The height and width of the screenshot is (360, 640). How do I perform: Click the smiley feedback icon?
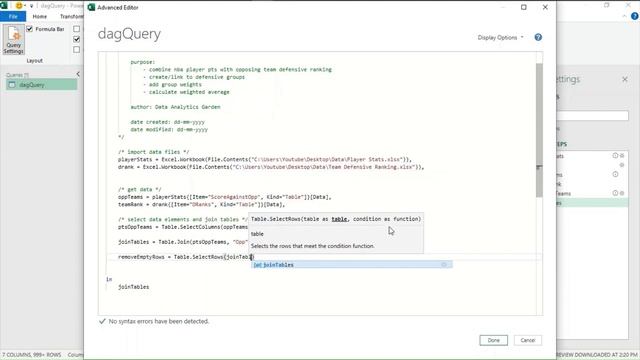coord(19,6)
